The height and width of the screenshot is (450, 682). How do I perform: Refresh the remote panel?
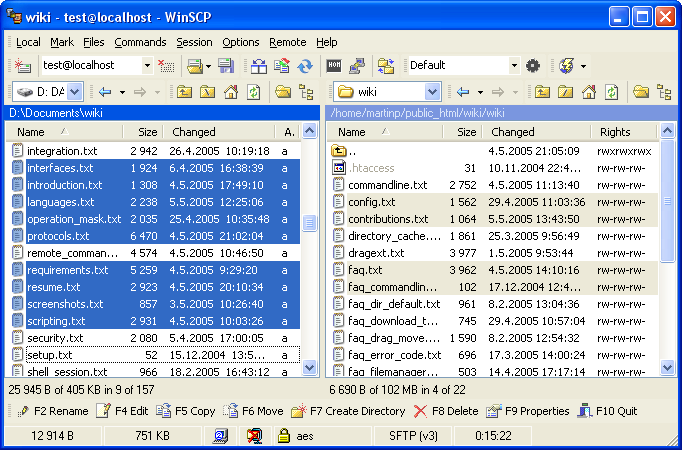coord(612,92)
